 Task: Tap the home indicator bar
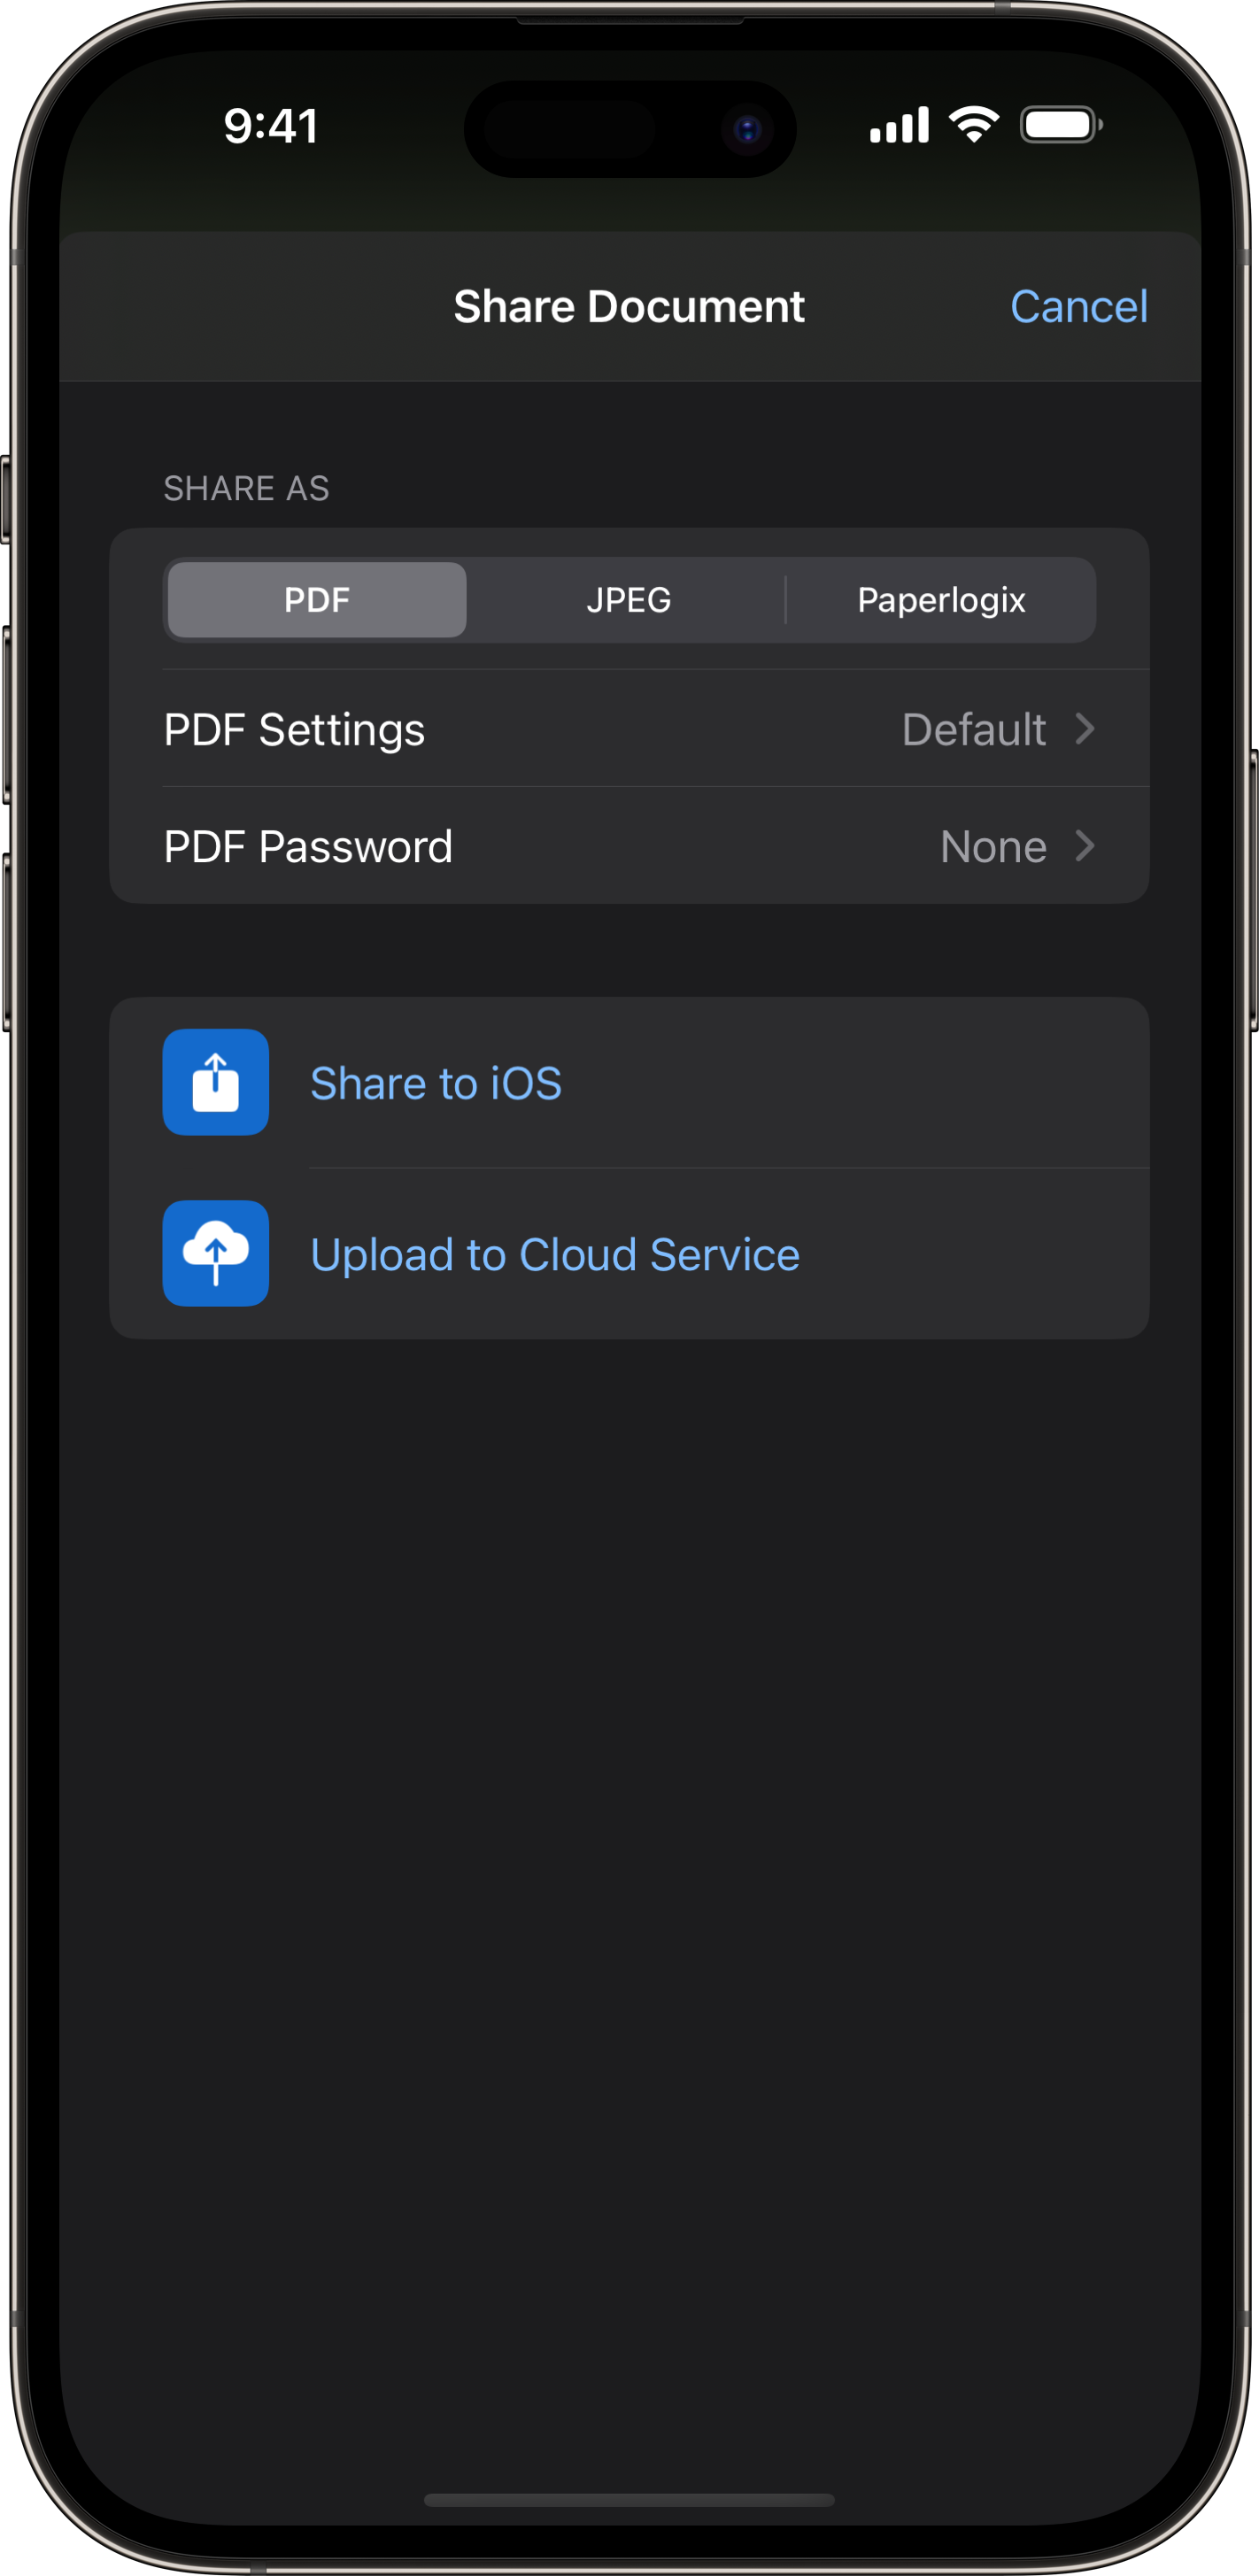point(629,2499)
